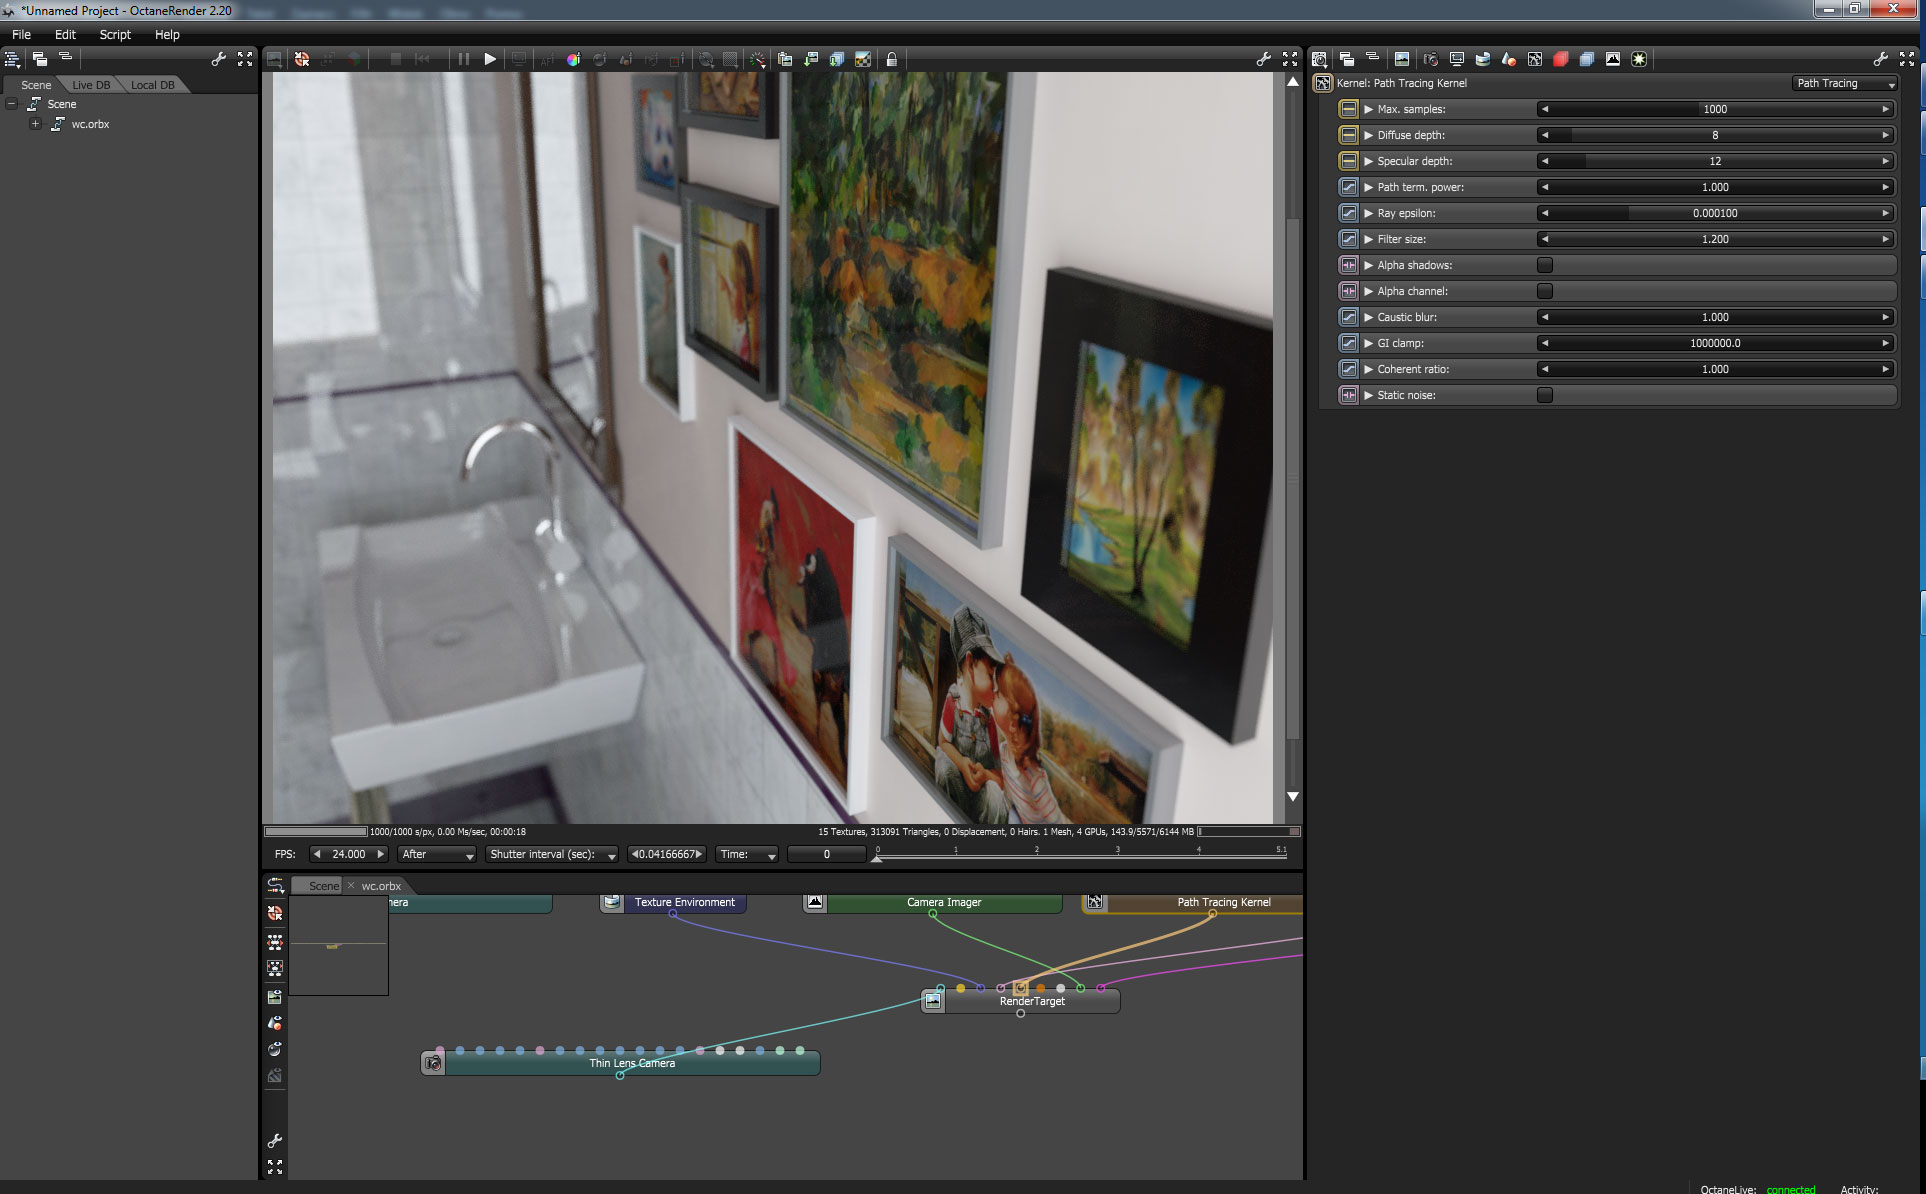Click the white balance color picker icon
Screen dimensions: 1926x1194
click(x=573, y=60)
